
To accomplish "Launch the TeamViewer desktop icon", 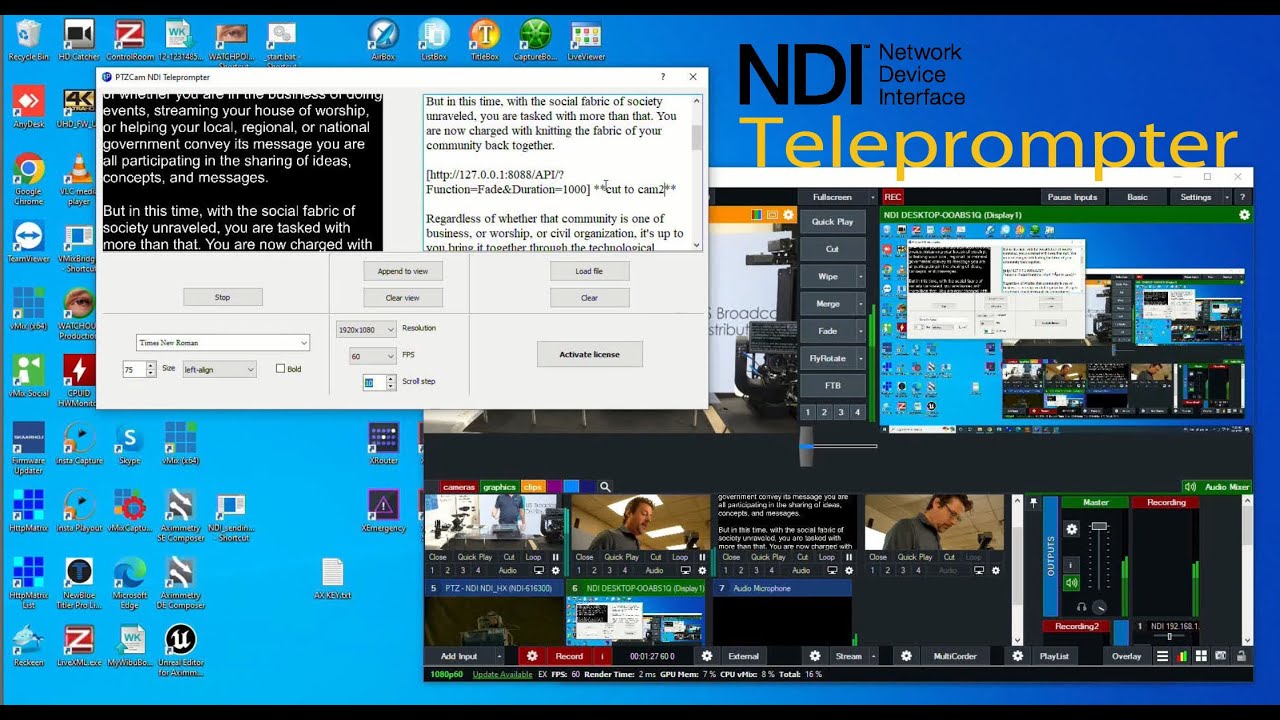I will tap(28, 243).
